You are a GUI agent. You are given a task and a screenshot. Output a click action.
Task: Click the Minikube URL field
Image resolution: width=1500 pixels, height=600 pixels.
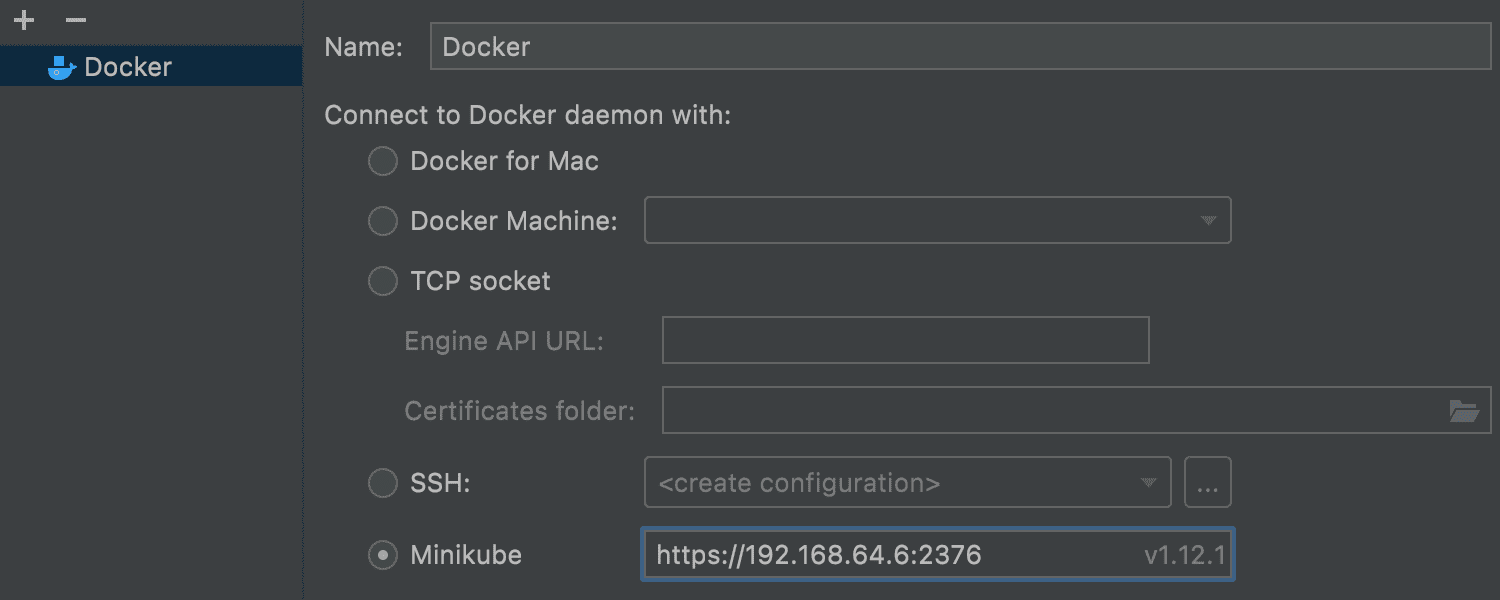938,555
